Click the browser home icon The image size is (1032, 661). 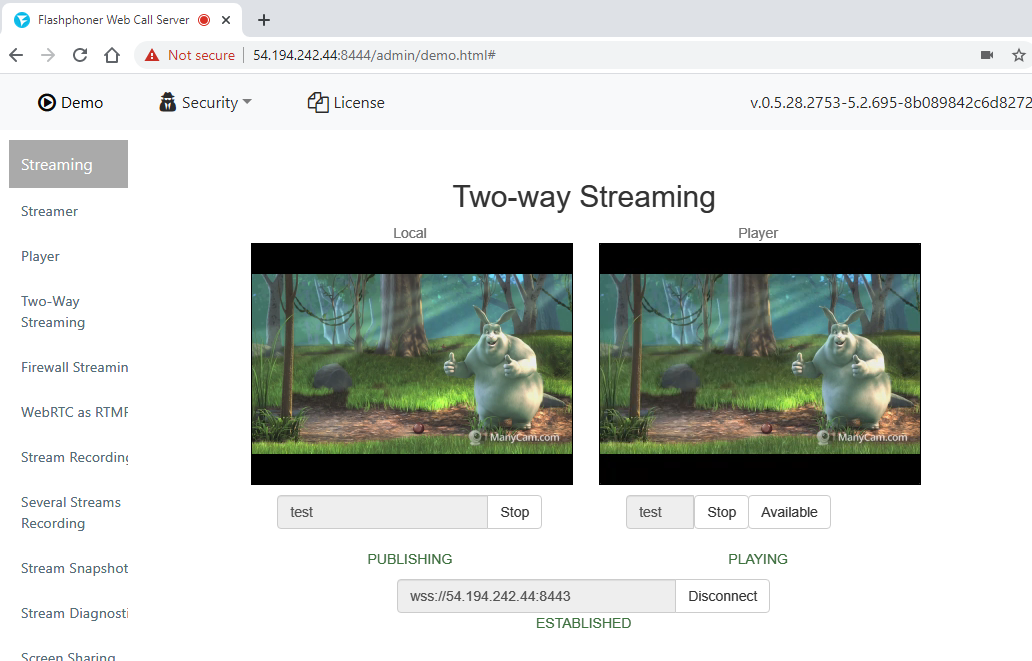pos(112,55)
